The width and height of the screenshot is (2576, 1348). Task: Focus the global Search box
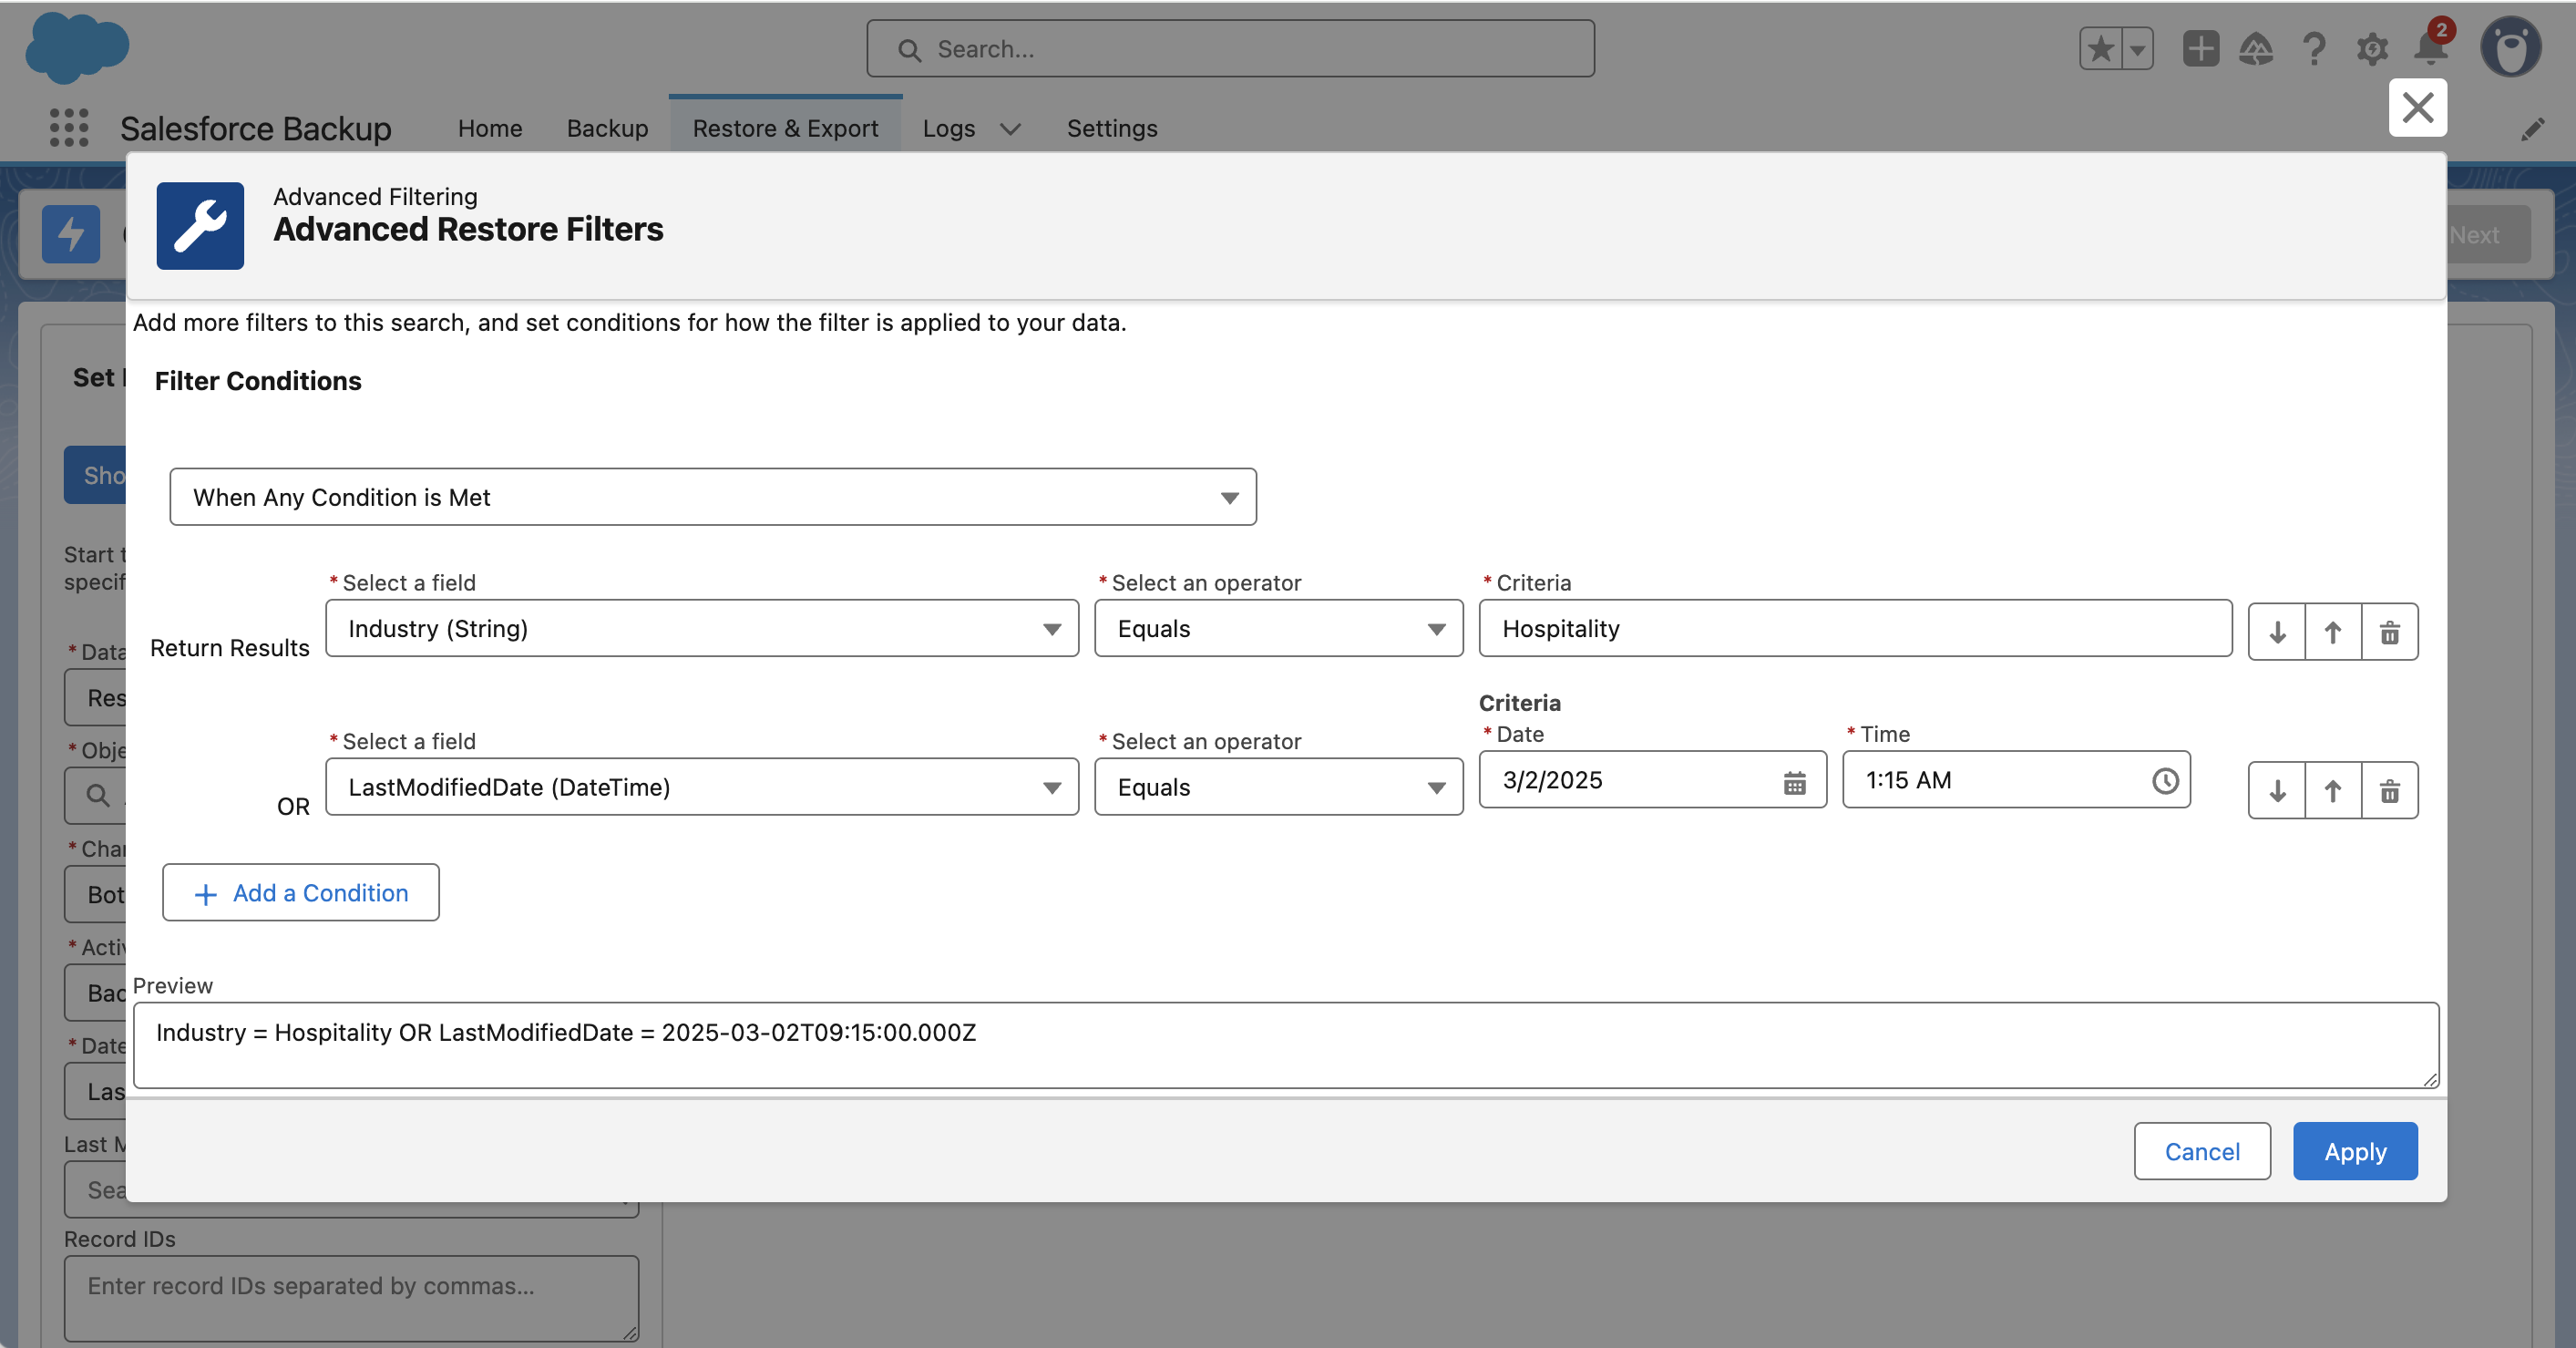pyautogui.click(x=1230, y=49)
